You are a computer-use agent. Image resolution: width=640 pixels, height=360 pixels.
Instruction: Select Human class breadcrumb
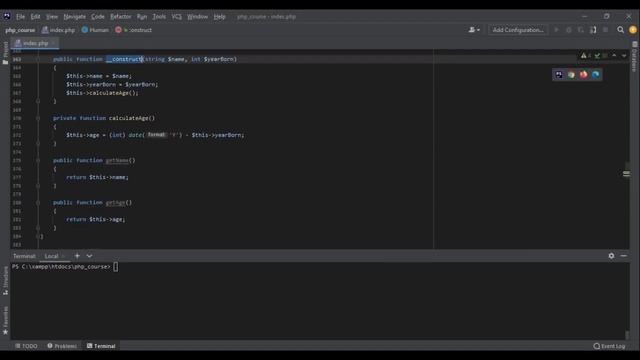[x=95, y=30]
